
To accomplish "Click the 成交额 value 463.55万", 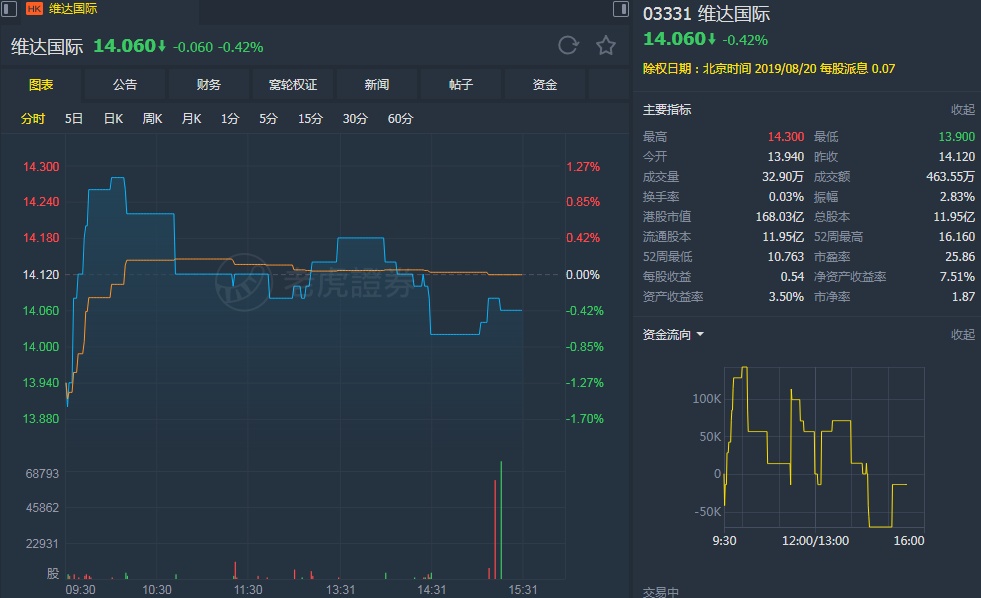I will click(x=950, y=176).
